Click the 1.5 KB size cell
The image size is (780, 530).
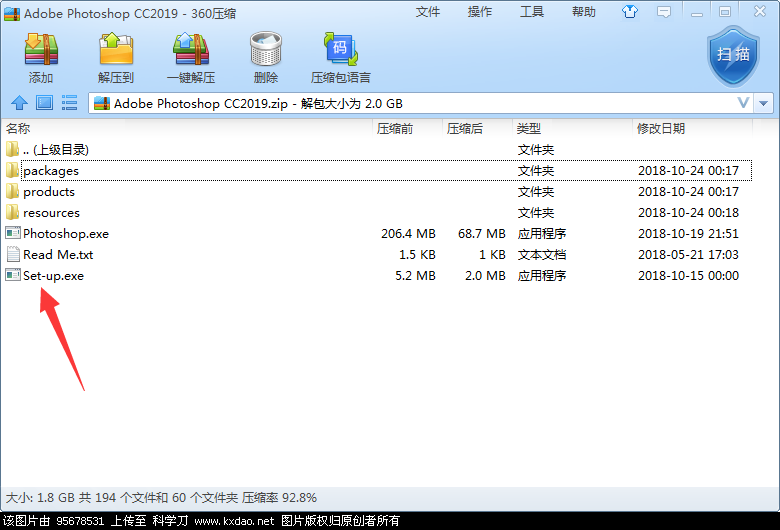click(417, 255)
